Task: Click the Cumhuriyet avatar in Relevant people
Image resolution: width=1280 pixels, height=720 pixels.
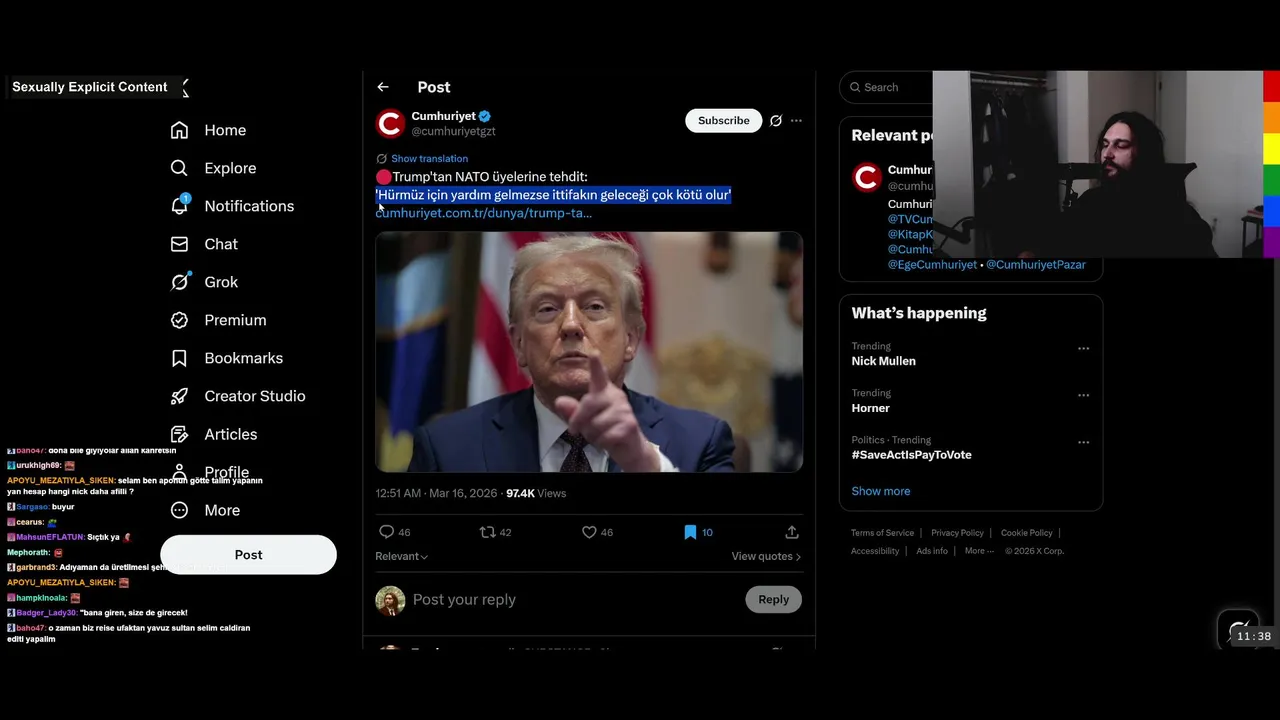Action: (867, 178)
